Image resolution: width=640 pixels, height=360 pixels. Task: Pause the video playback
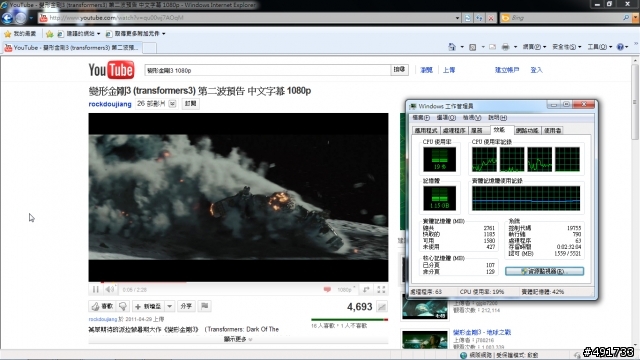click(x=96, y=289)
